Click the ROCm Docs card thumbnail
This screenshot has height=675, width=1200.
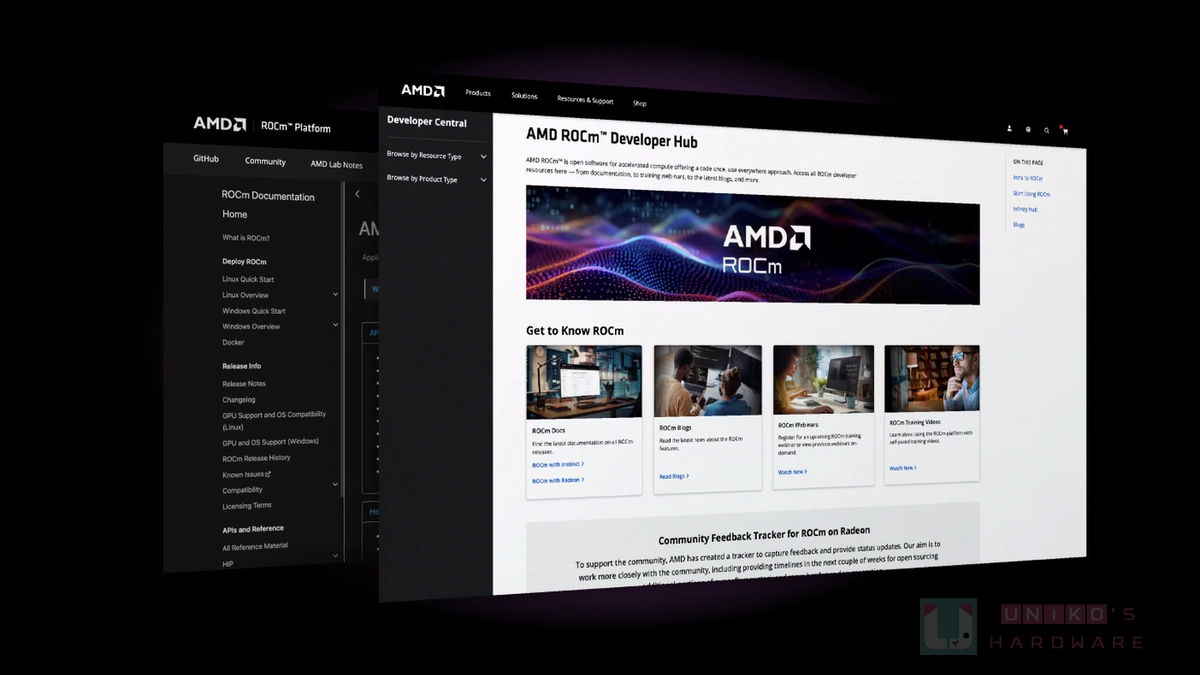(x=584, y=381)
